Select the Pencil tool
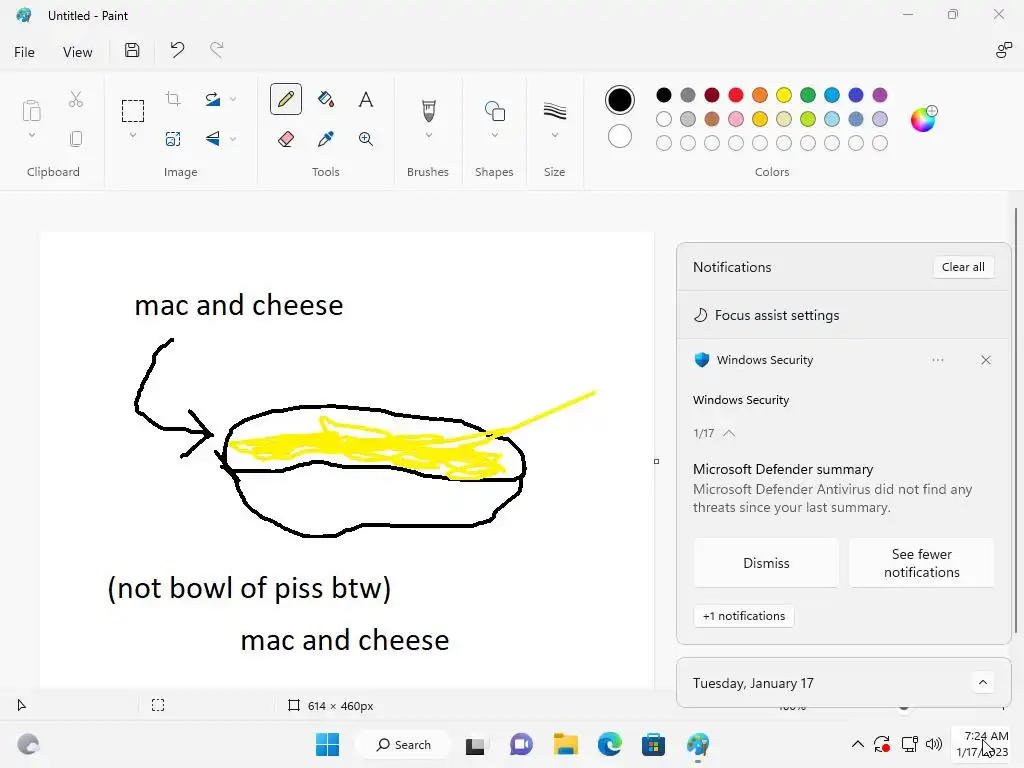 pos(285,99)
